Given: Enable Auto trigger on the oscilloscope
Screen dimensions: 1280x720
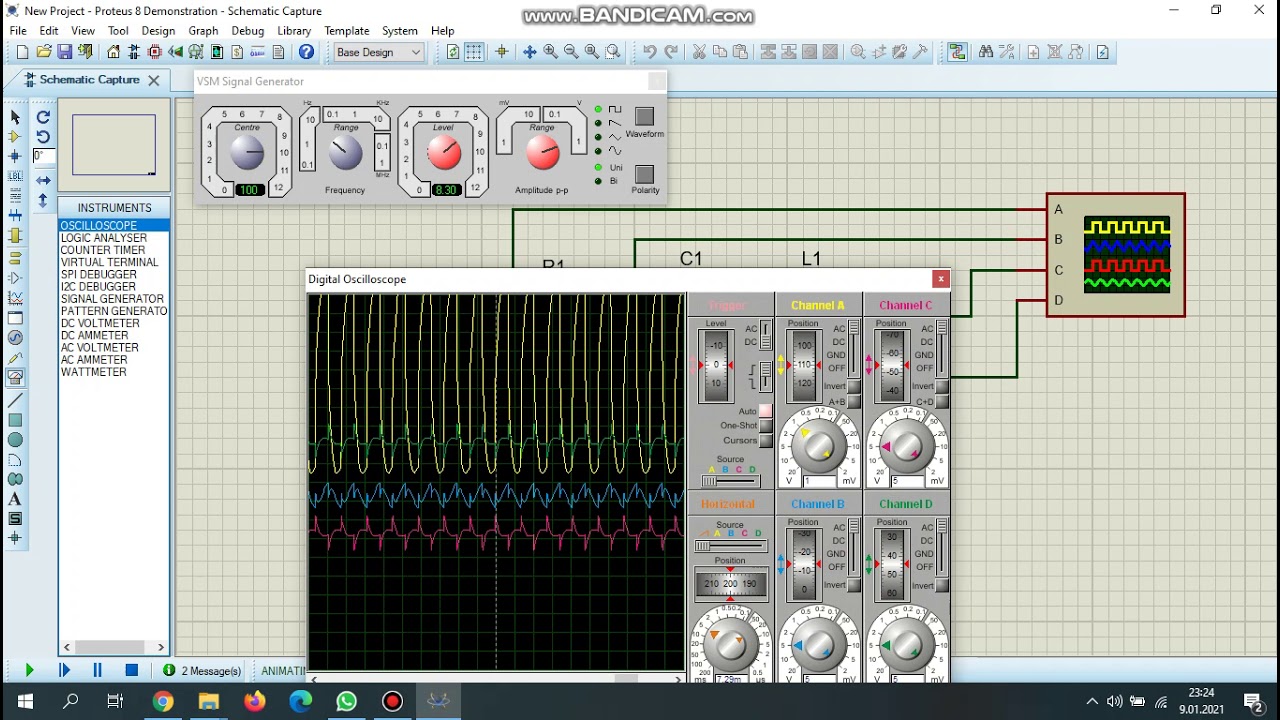Looking at the screenshot, I should [765, 411].
